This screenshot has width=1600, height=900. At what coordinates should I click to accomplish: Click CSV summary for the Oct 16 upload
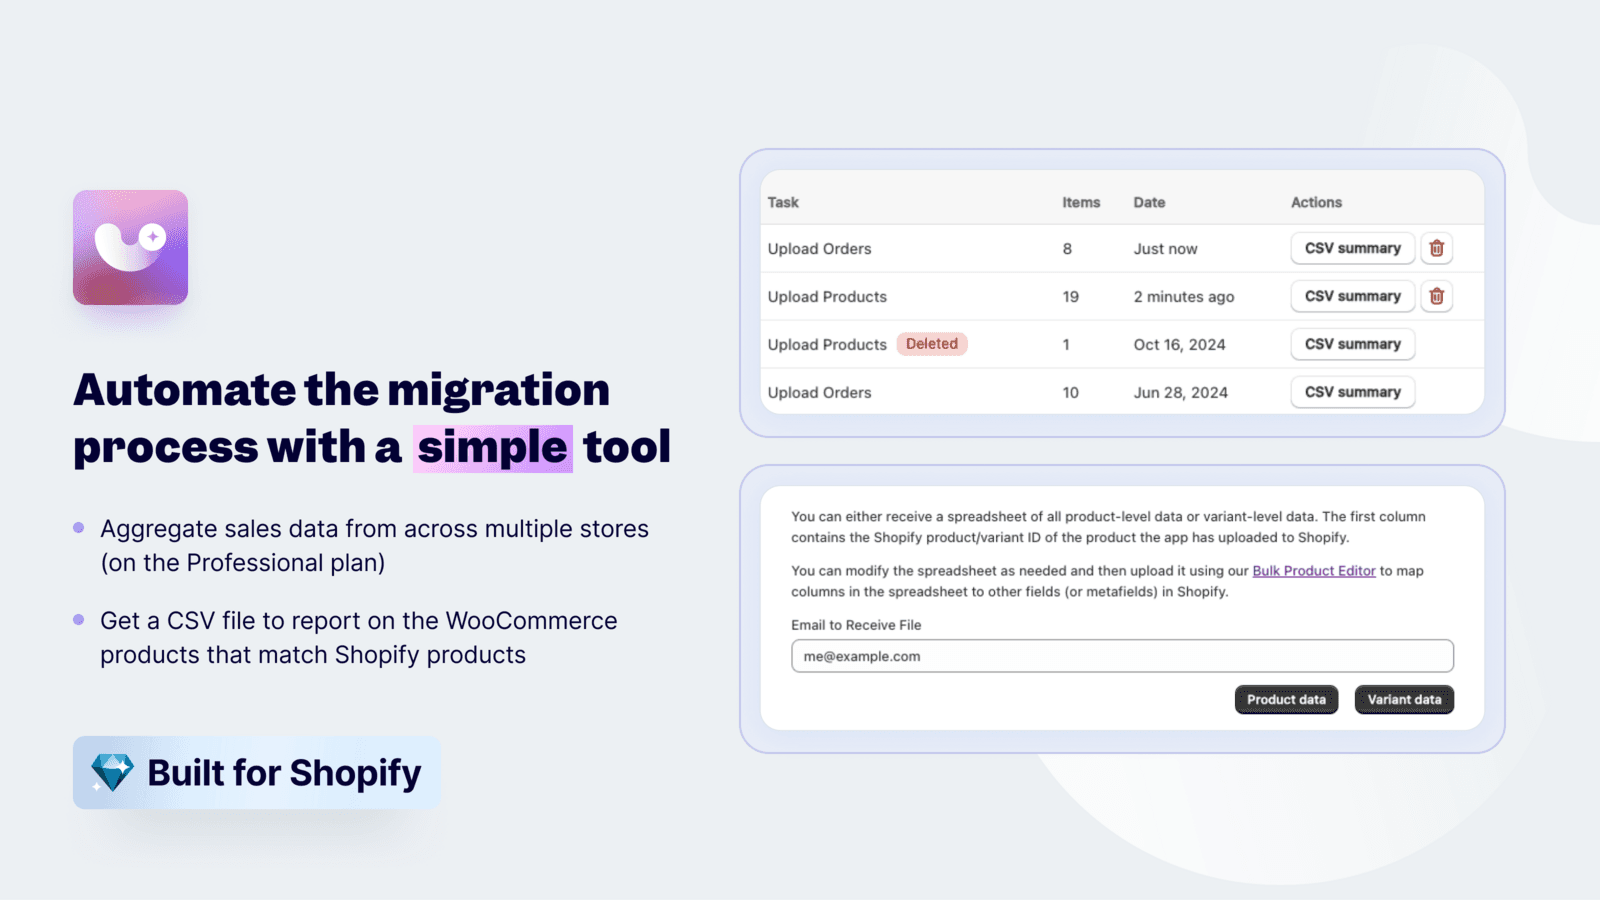tap(1352, 344)
